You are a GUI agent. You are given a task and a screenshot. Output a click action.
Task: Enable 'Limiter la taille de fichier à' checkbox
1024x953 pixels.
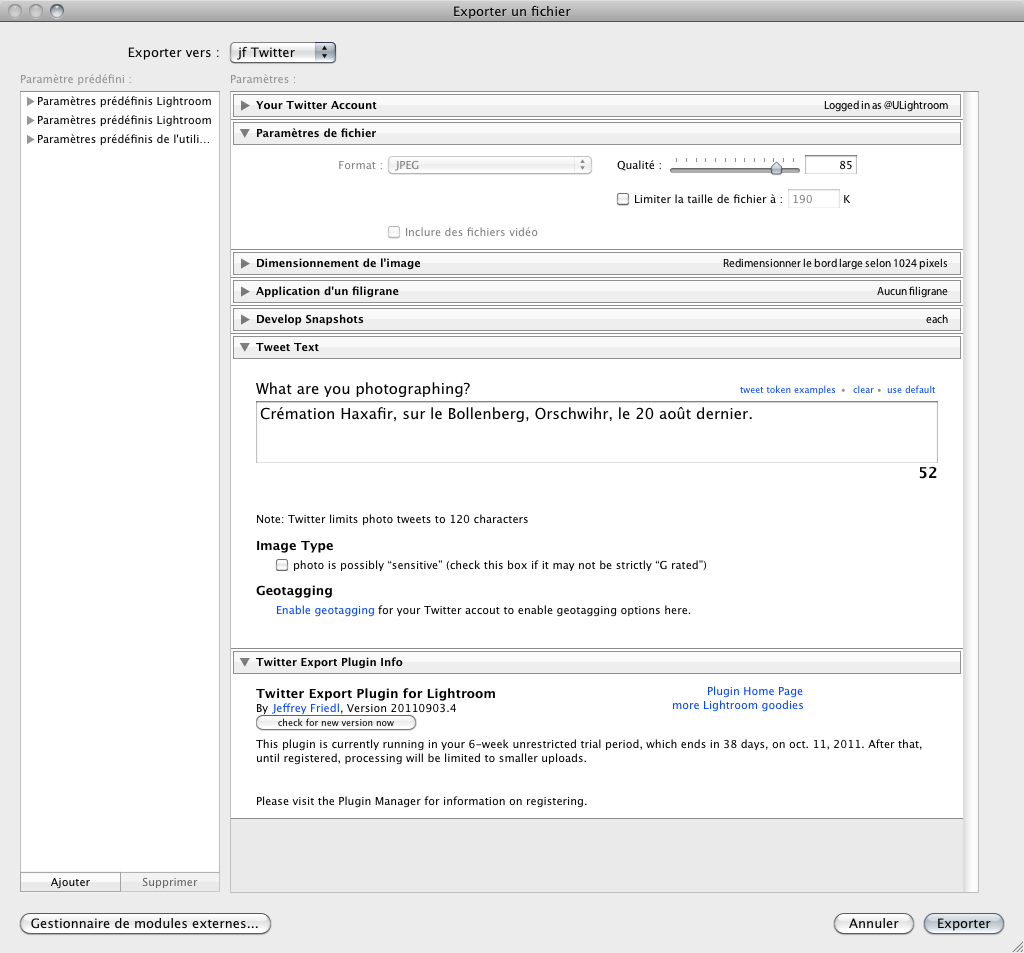(x=623, y=199)
